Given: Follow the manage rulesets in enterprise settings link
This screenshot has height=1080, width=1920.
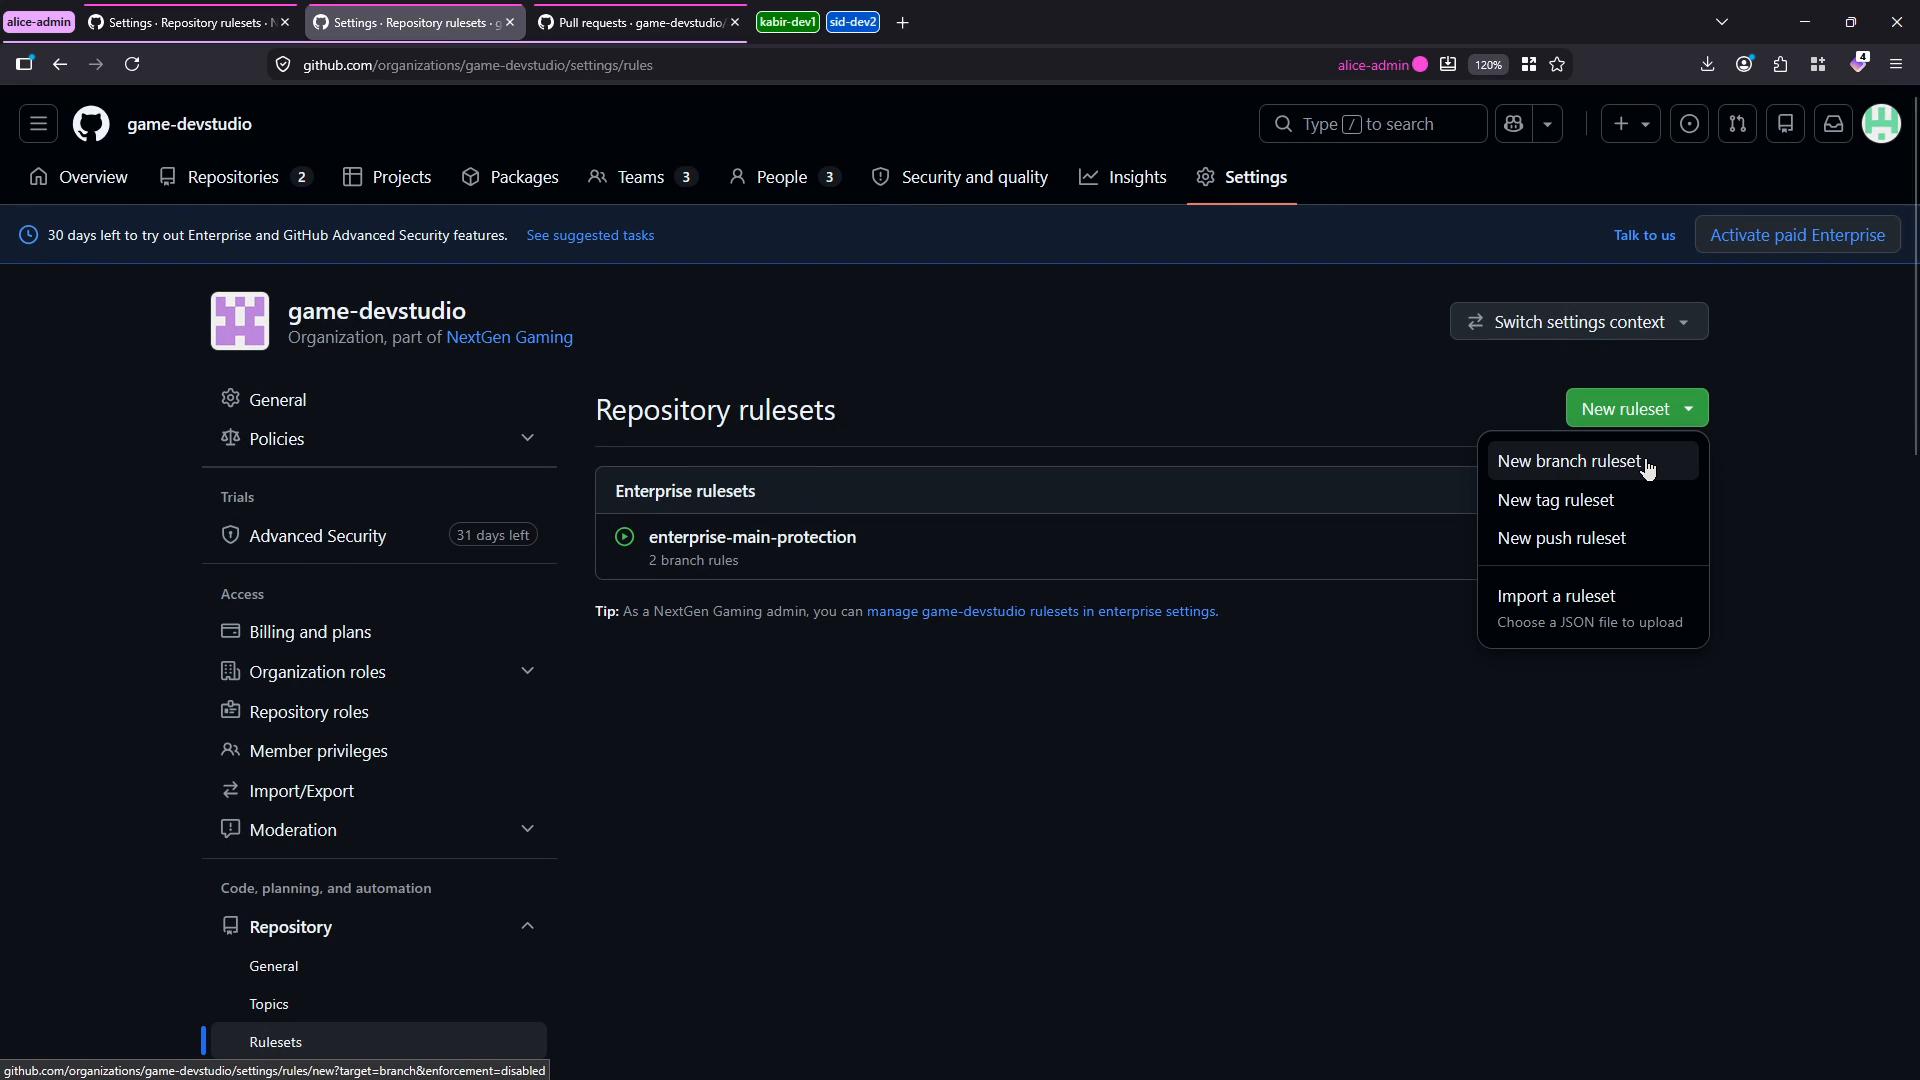Looking at the screenshot, I should click(1042, 611).
